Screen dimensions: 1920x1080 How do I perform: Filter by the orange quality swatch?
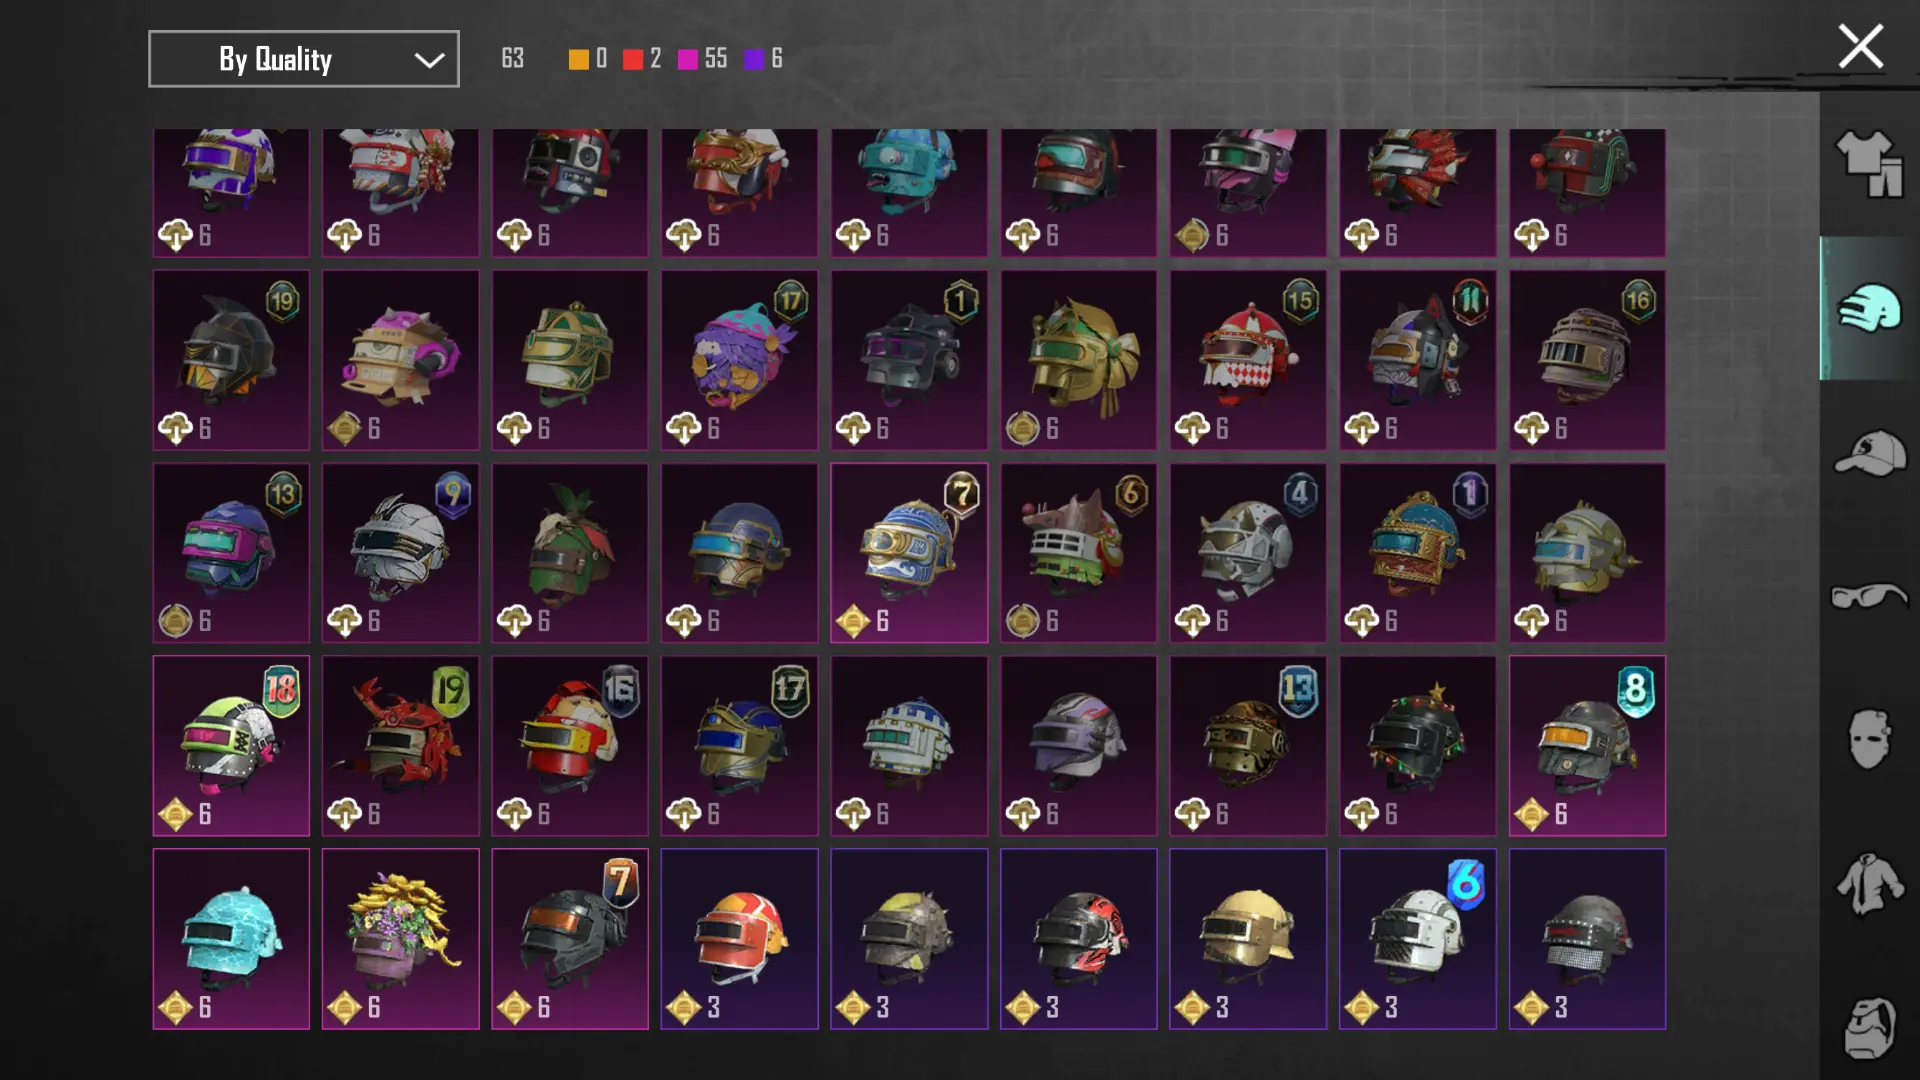click(x=578, y=59)
